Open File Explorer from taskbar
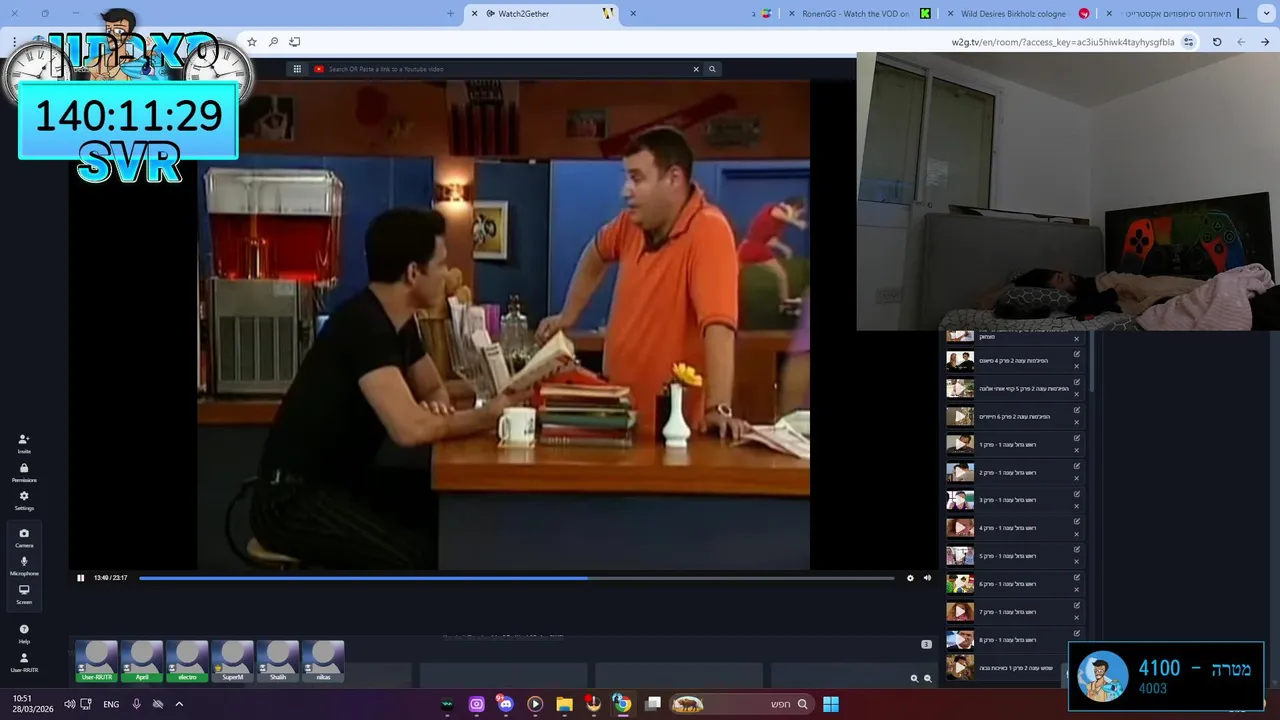Screen dimensions: 1280x720 tap(564, 704)
